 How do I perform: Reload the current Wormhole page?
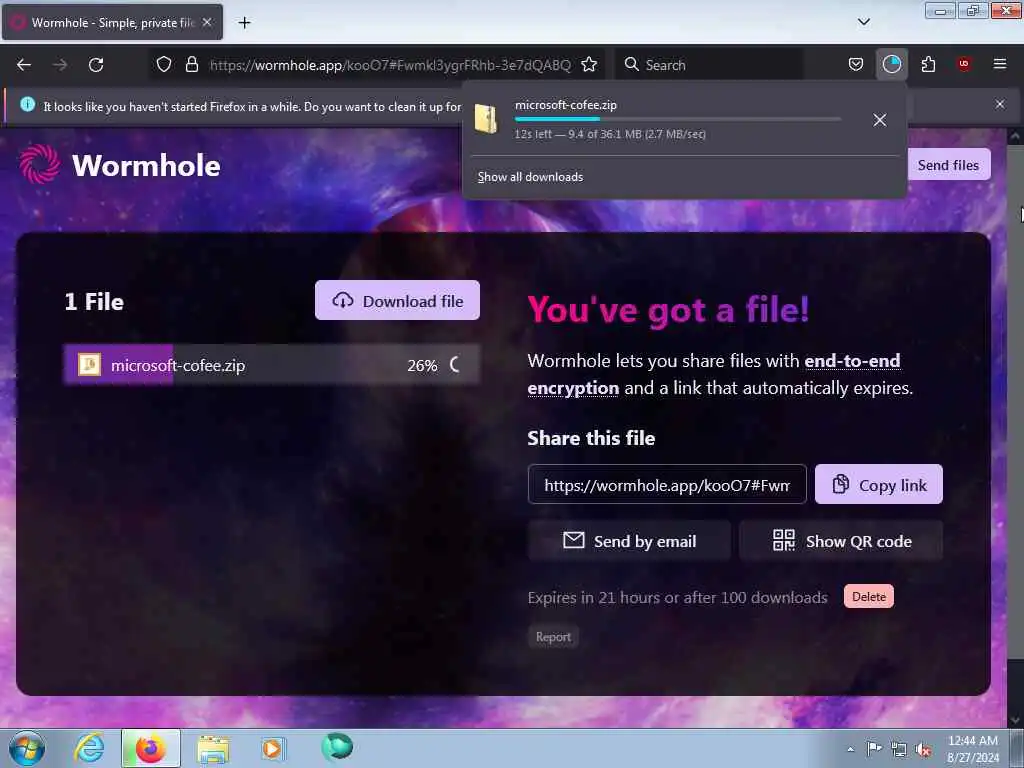[x=96, y=65]
